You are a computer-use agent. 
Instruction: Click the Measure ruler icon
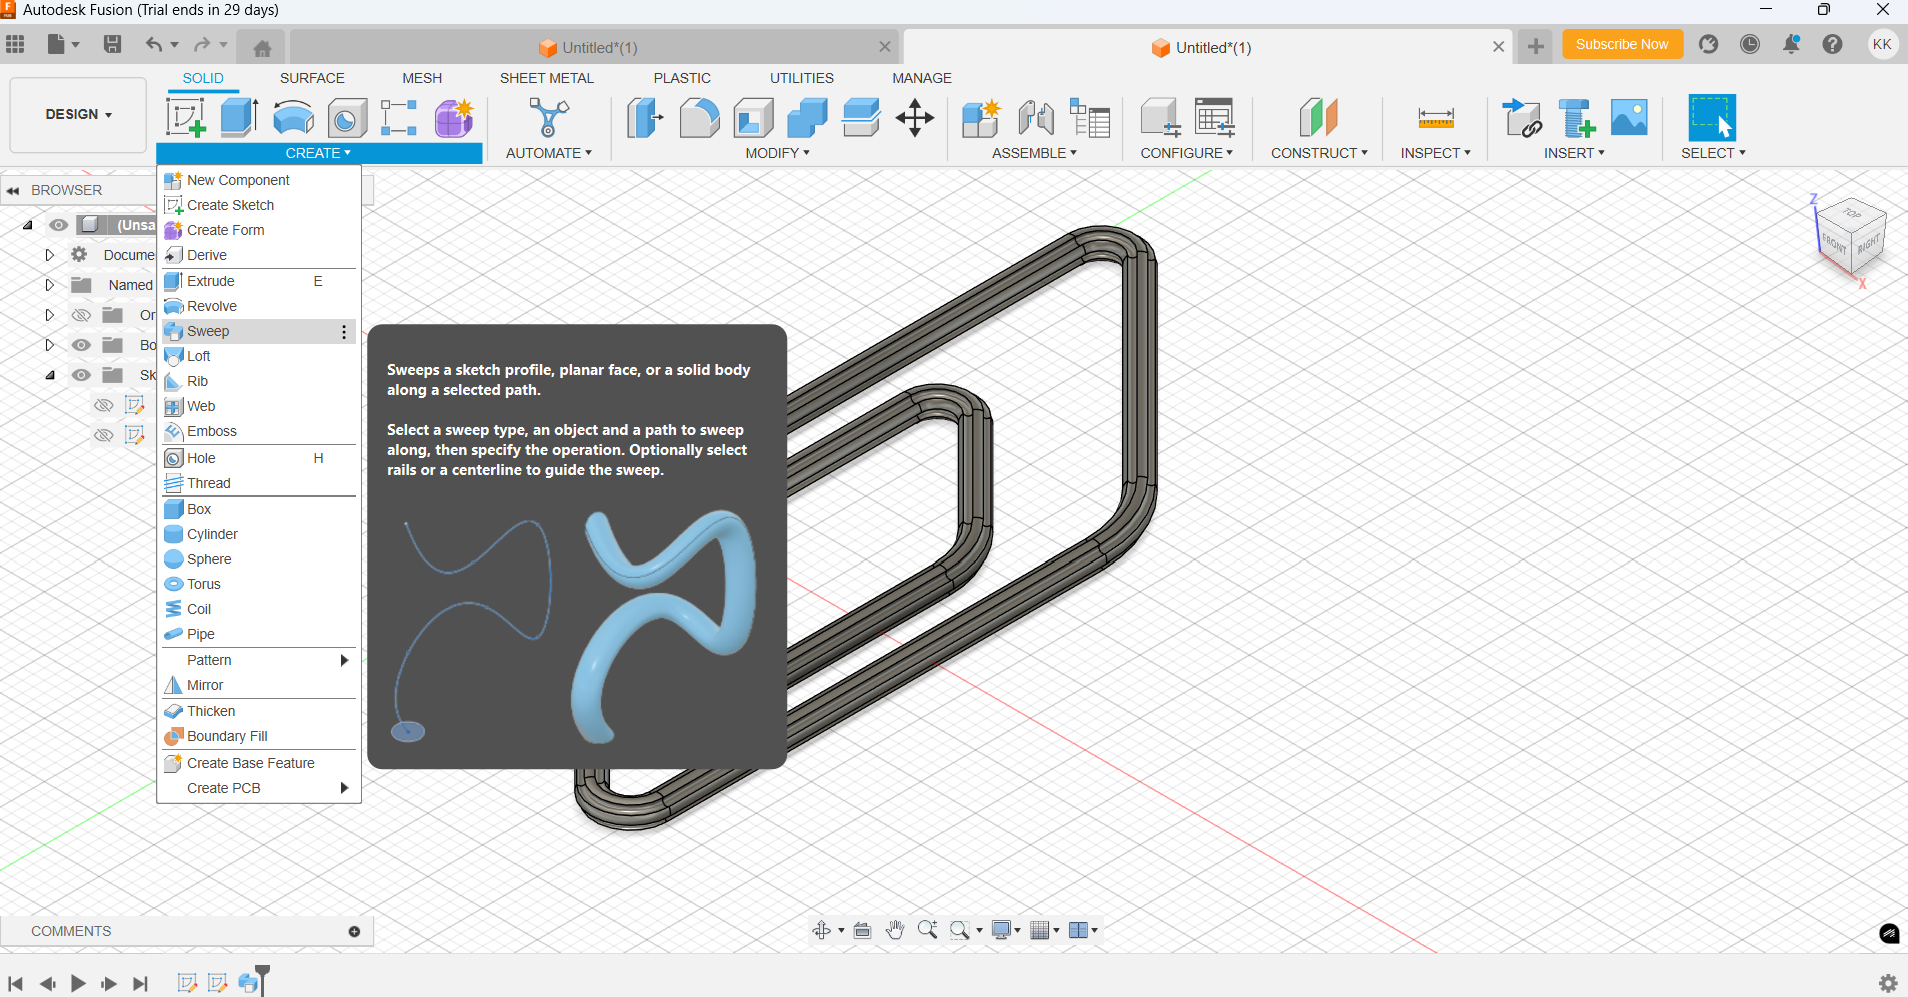(1436, 118)
